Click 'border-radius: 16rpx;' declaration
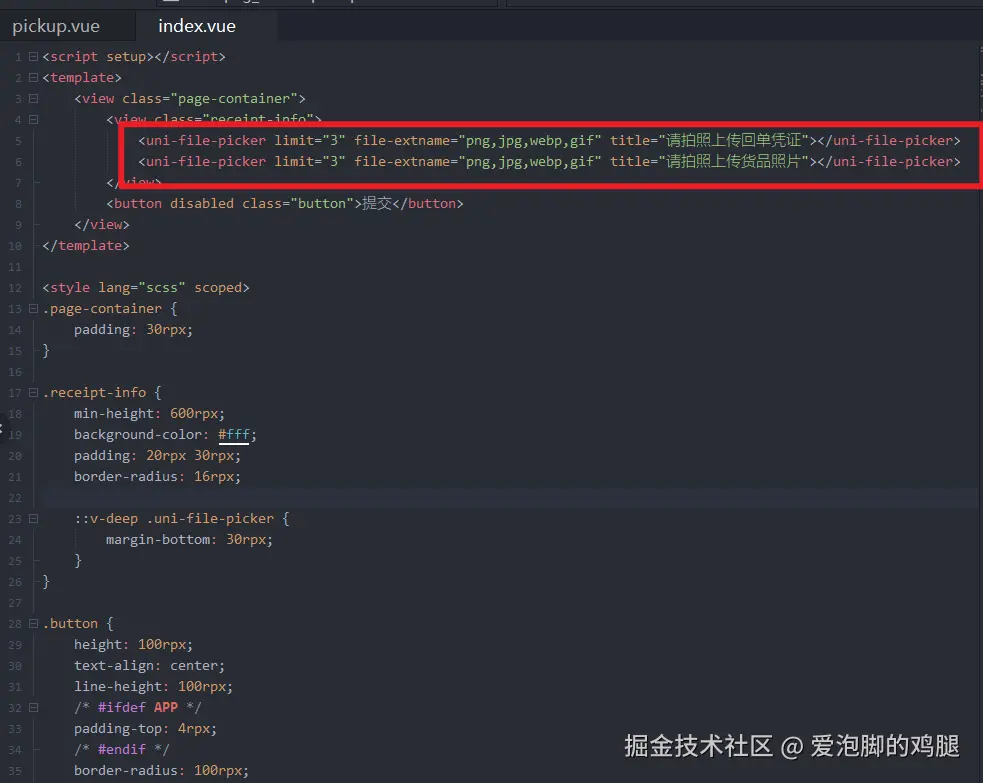The image size is (983, 783). [x=157, y=476]
